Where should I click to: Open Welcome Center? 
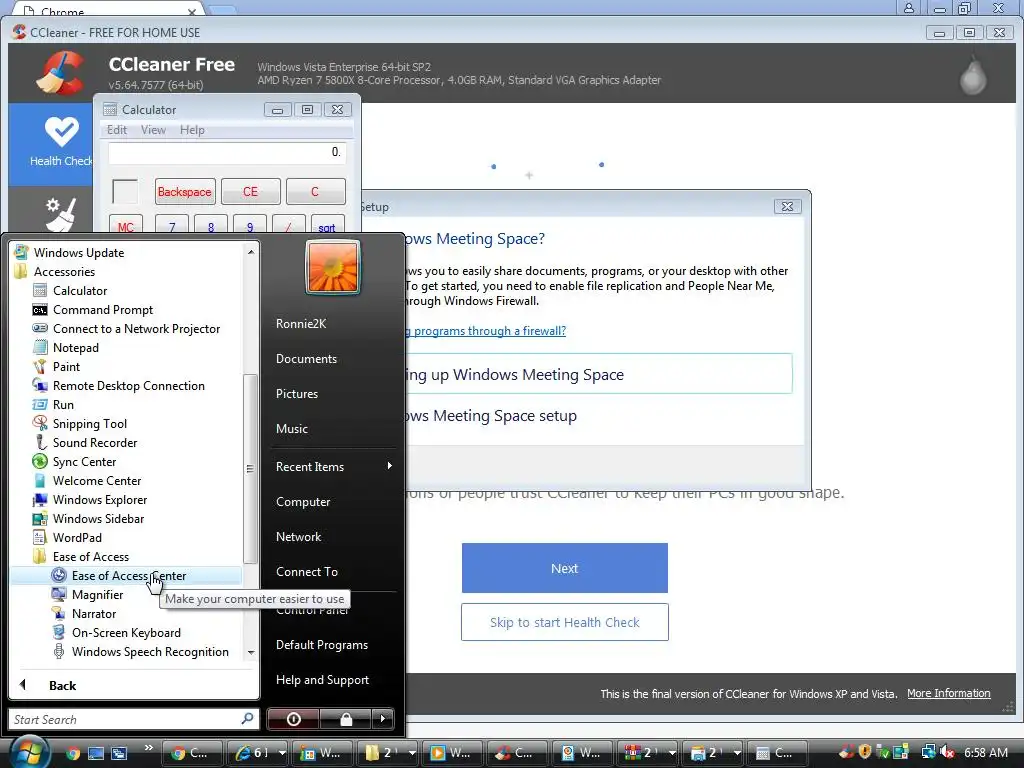tap(97, 481)
